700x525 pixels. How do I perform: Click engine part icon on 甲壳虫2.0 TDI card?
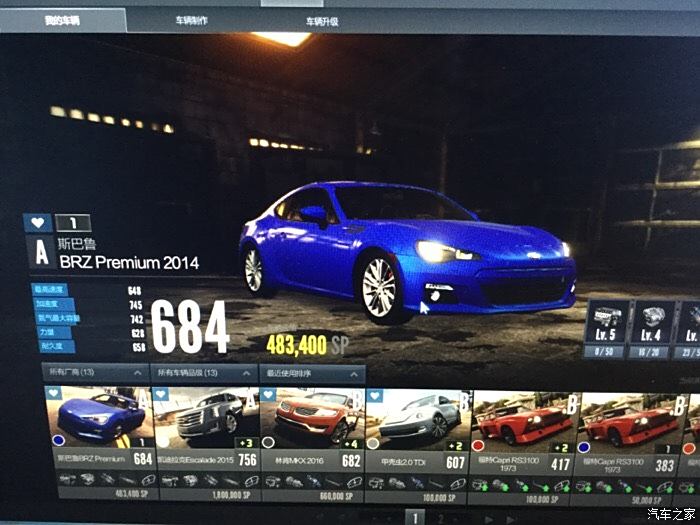coord(376,483)
